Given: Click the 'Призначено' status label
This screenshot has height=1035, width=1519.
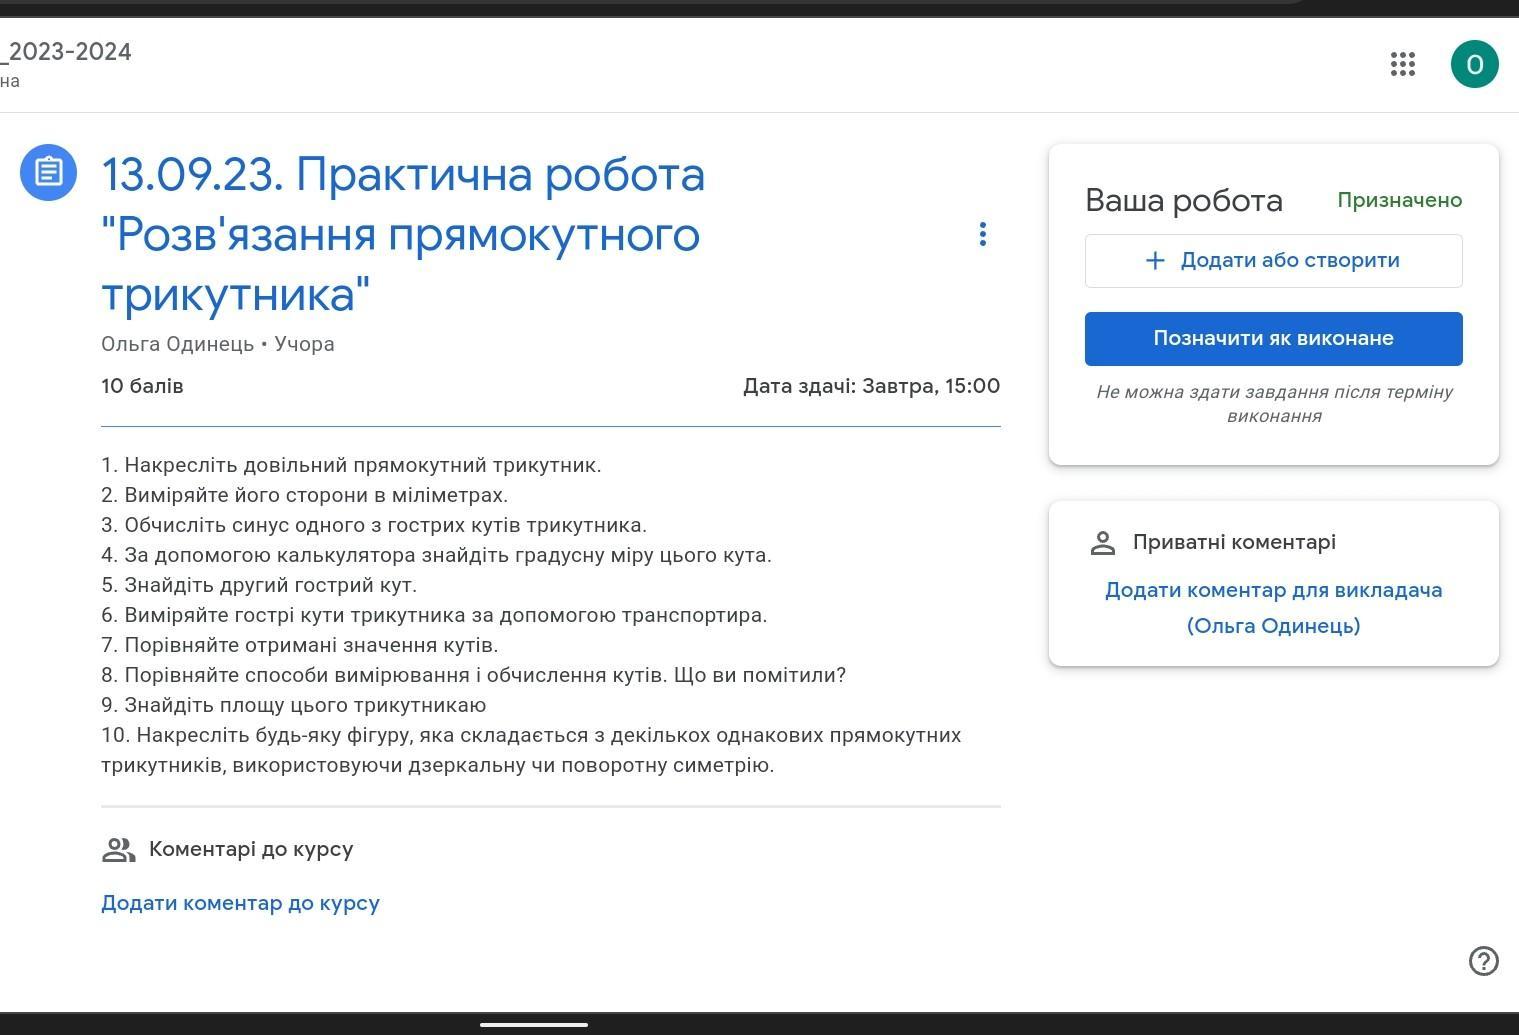Looking at the screenshot, I should [x=1399, y=200].
